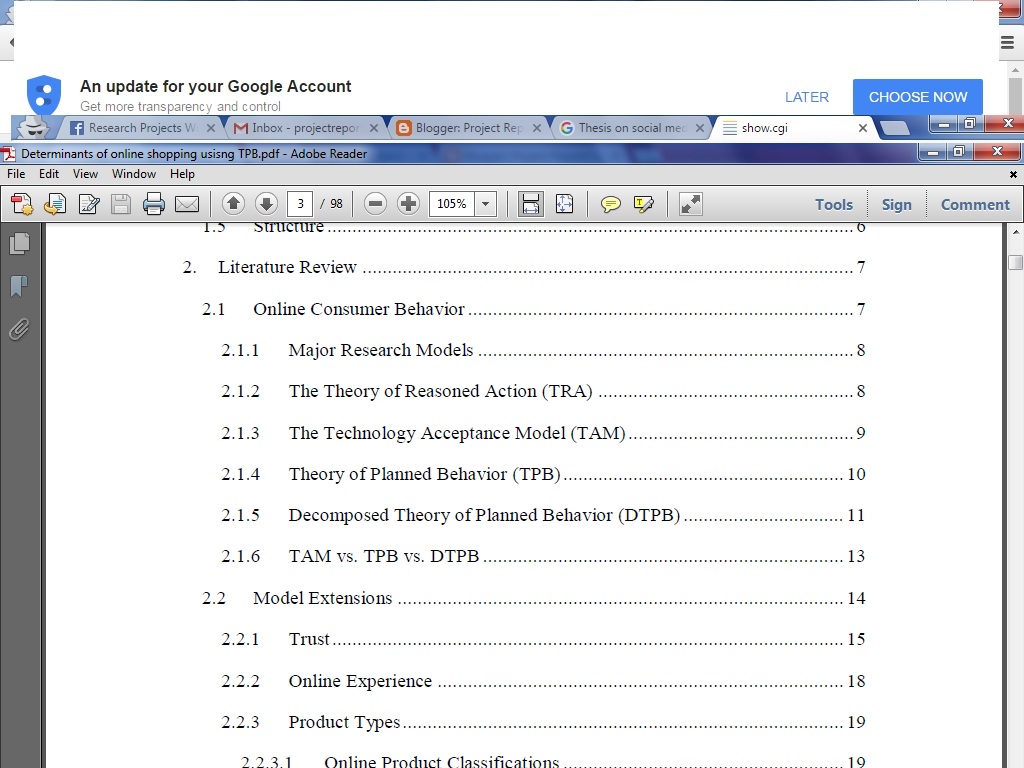Click CHOOSE NOW on the Google Account notice
The width and height of the screenshot is (1024, 768).
(x=917, y=97)
